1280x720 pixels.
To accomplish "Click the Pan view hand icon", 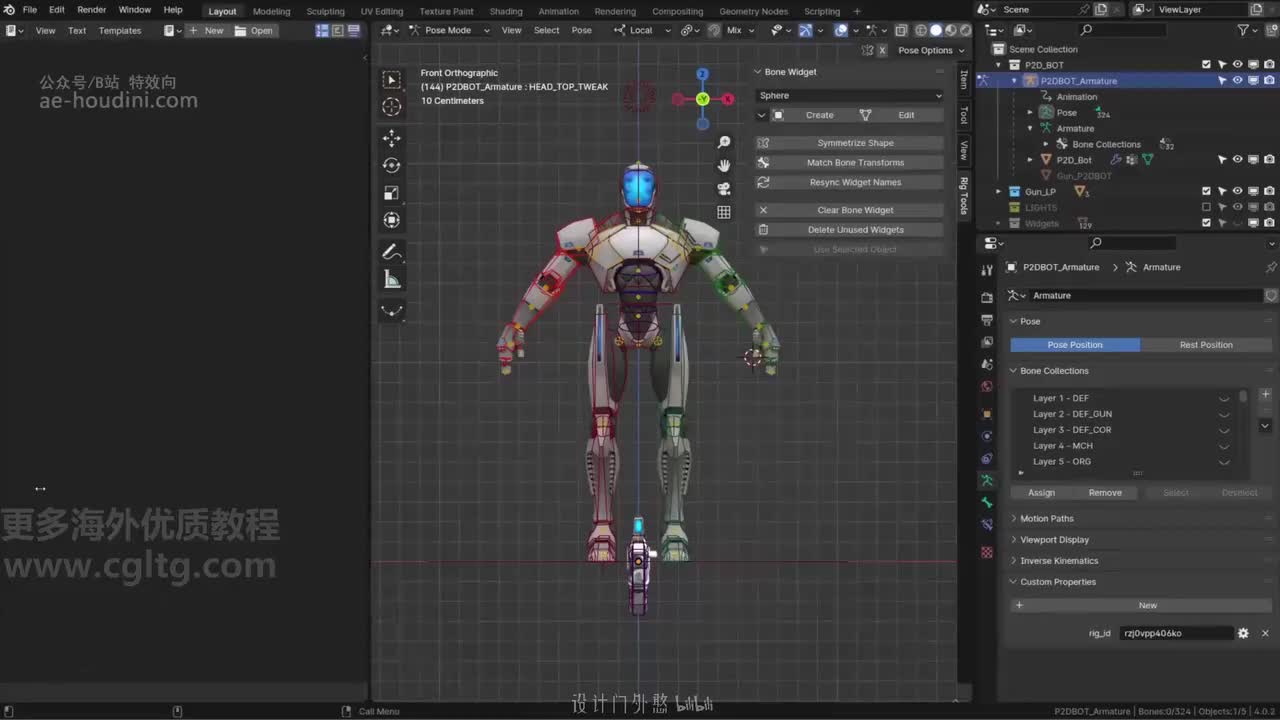I will (x=724, y=166).
